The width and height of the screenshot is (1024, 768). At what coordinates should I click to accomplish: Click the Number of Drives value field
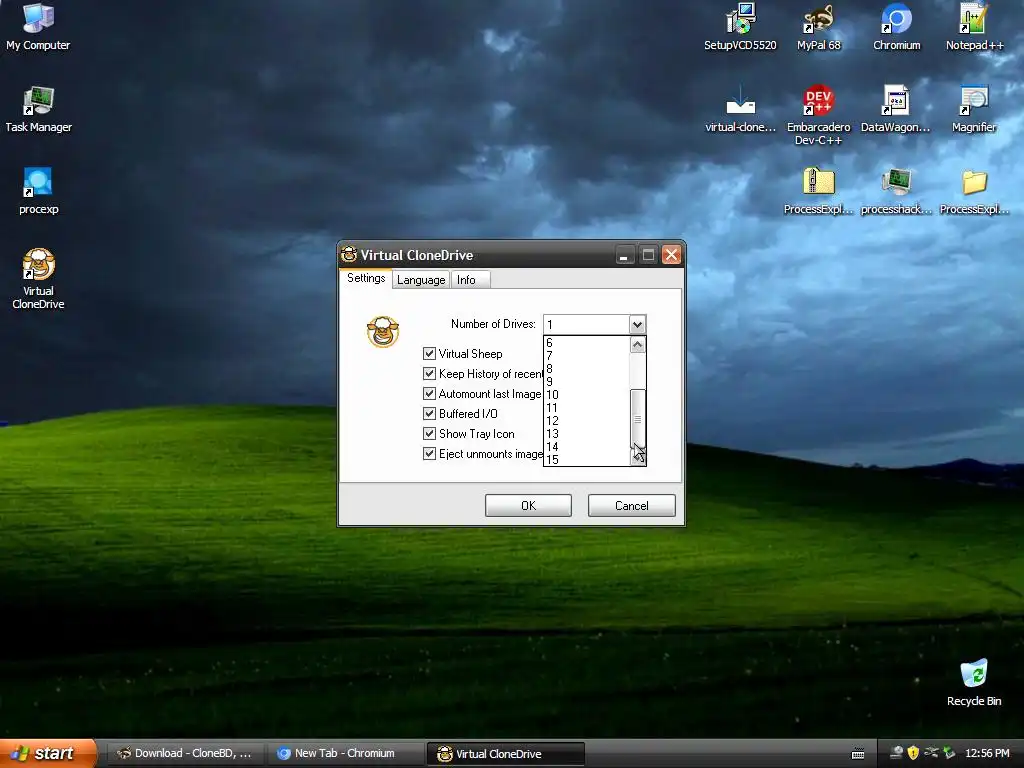(586, 324)
